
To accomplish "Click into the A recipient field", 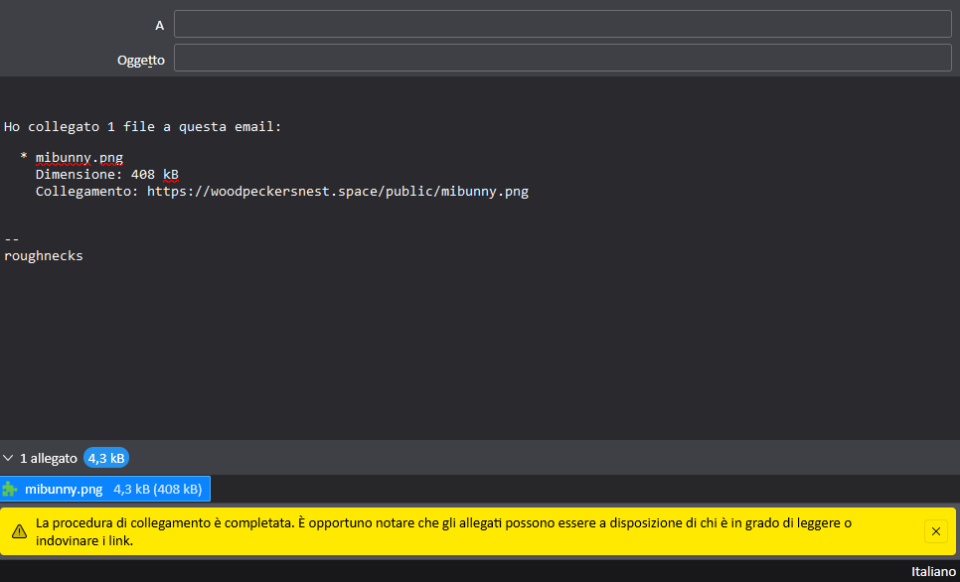I will (563, 24).
